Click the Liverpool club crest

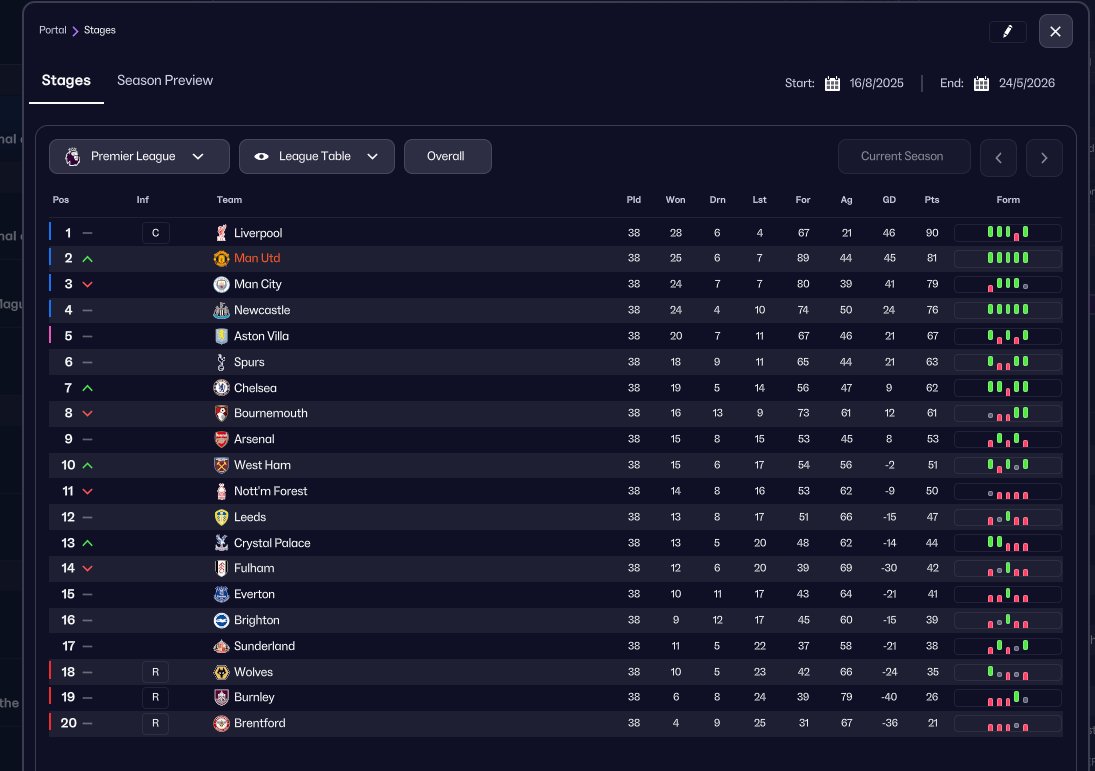click(x=222, y=233)
